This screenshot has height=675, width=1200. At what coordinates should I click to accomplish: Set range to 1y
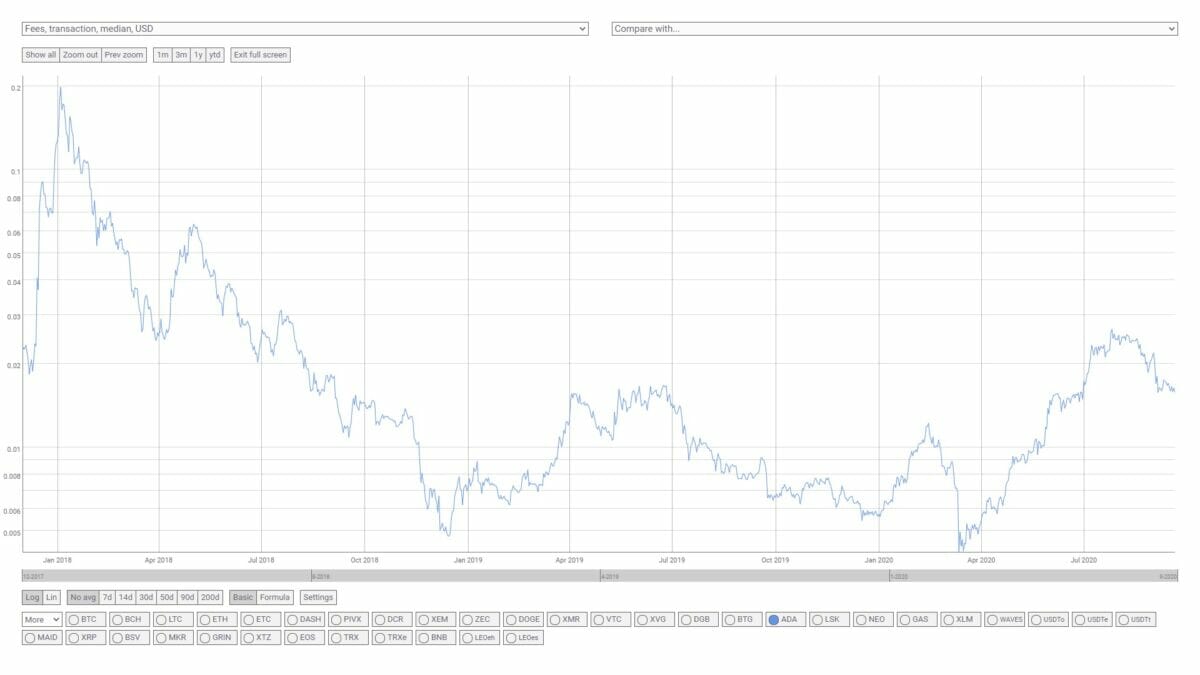tap(198, 55)
